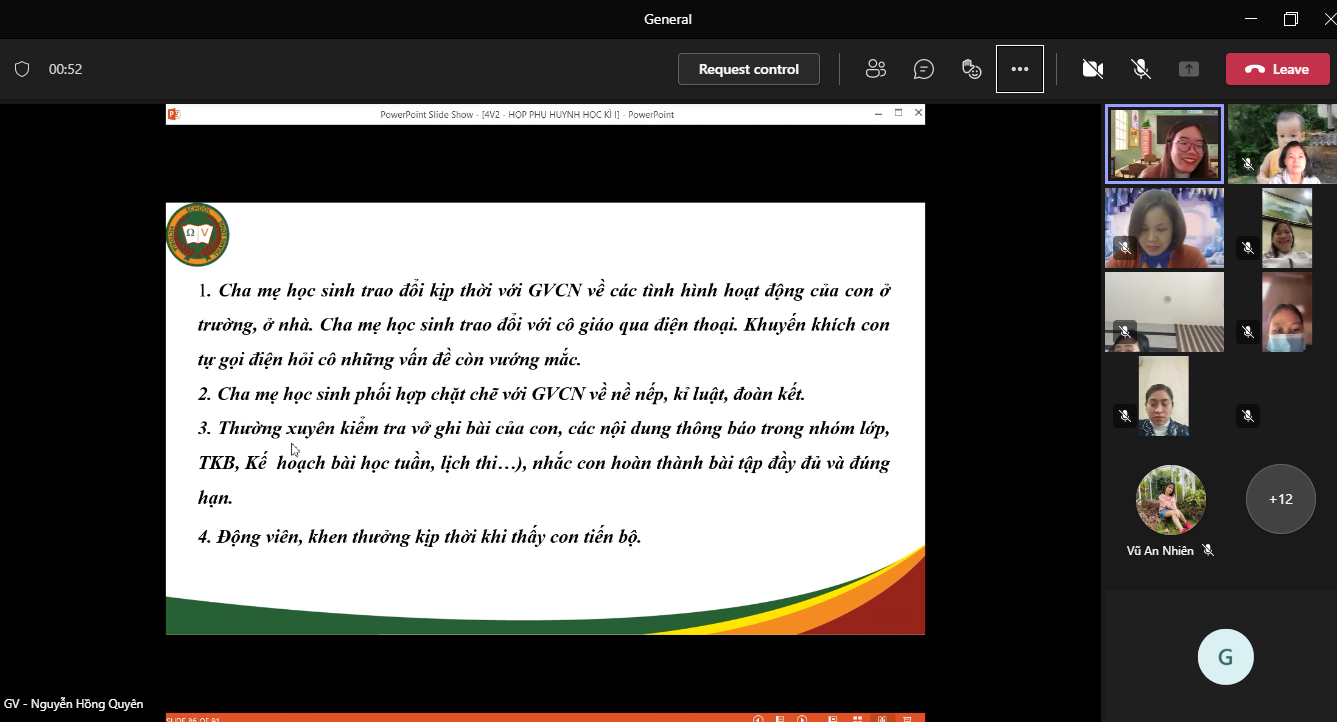The width and height of the screenshot is (1337, 722).
Task: Select the video tile with the blue face mask
Action: (1286, 312)
